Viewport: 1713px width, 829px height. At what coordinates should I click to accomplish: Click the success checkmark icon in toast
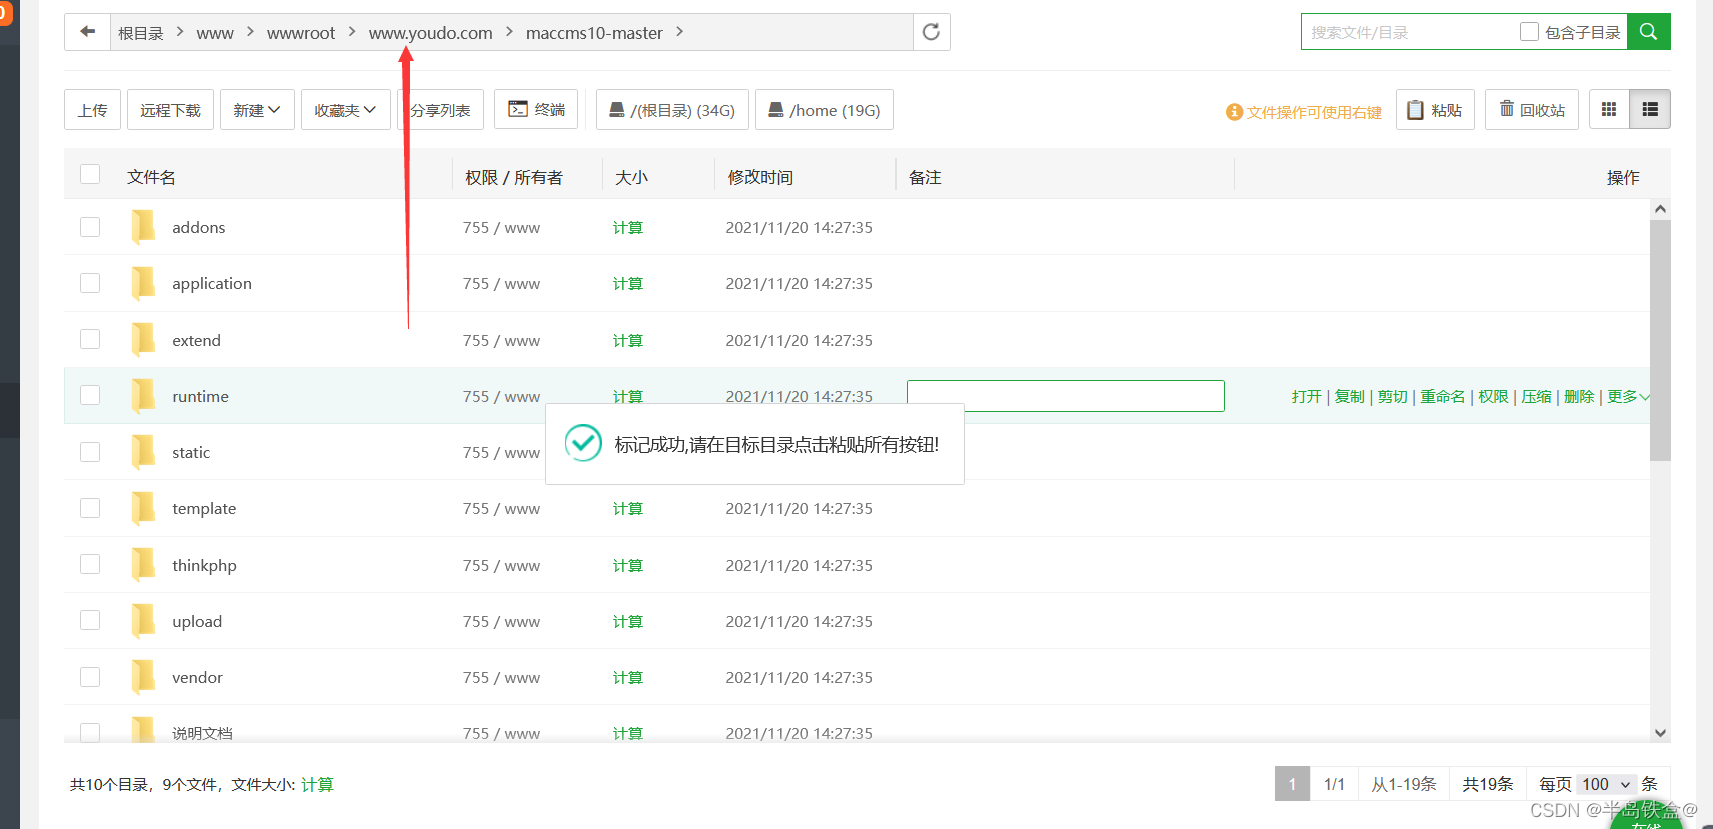pos(583,443)
